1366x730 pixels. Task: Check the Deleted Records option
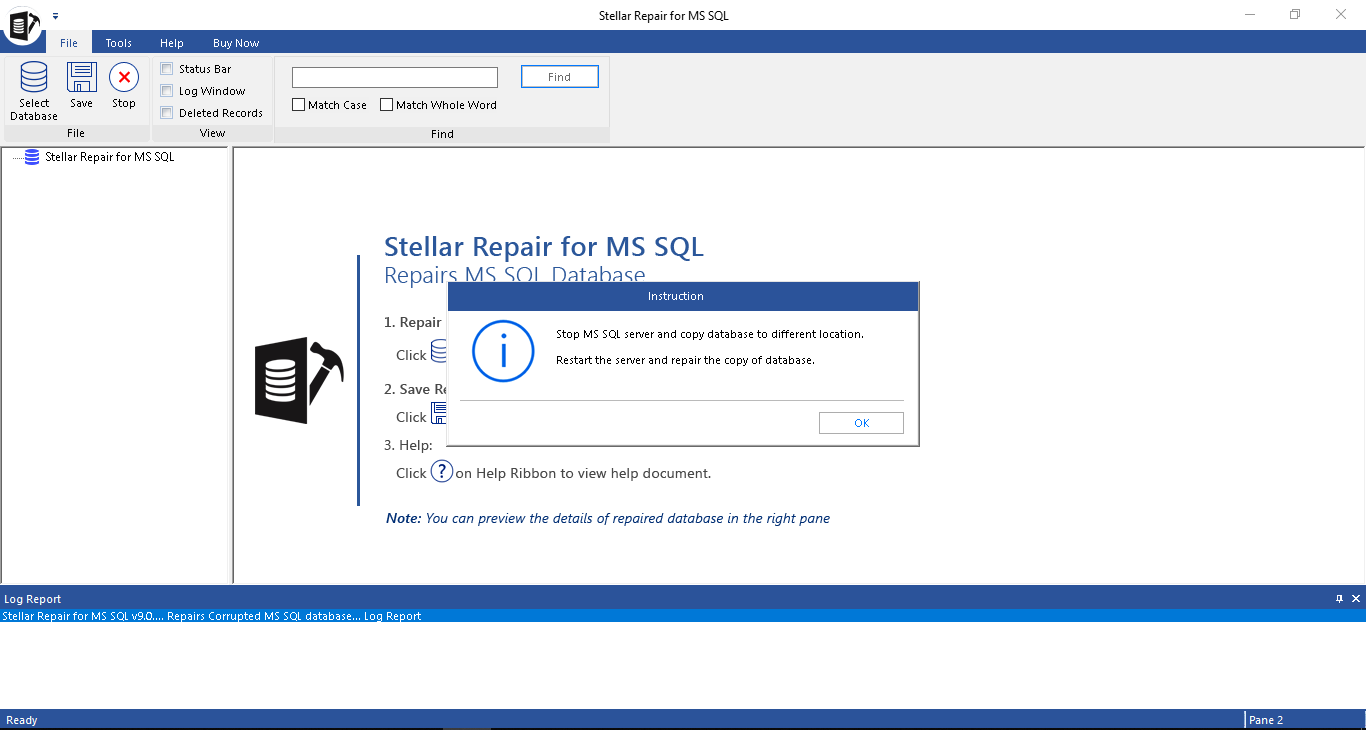(167, 113)
